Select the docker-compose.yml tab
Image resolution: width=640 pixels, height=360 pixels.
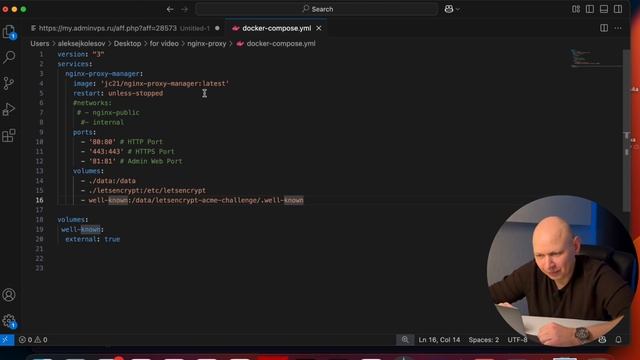point(276,28)
